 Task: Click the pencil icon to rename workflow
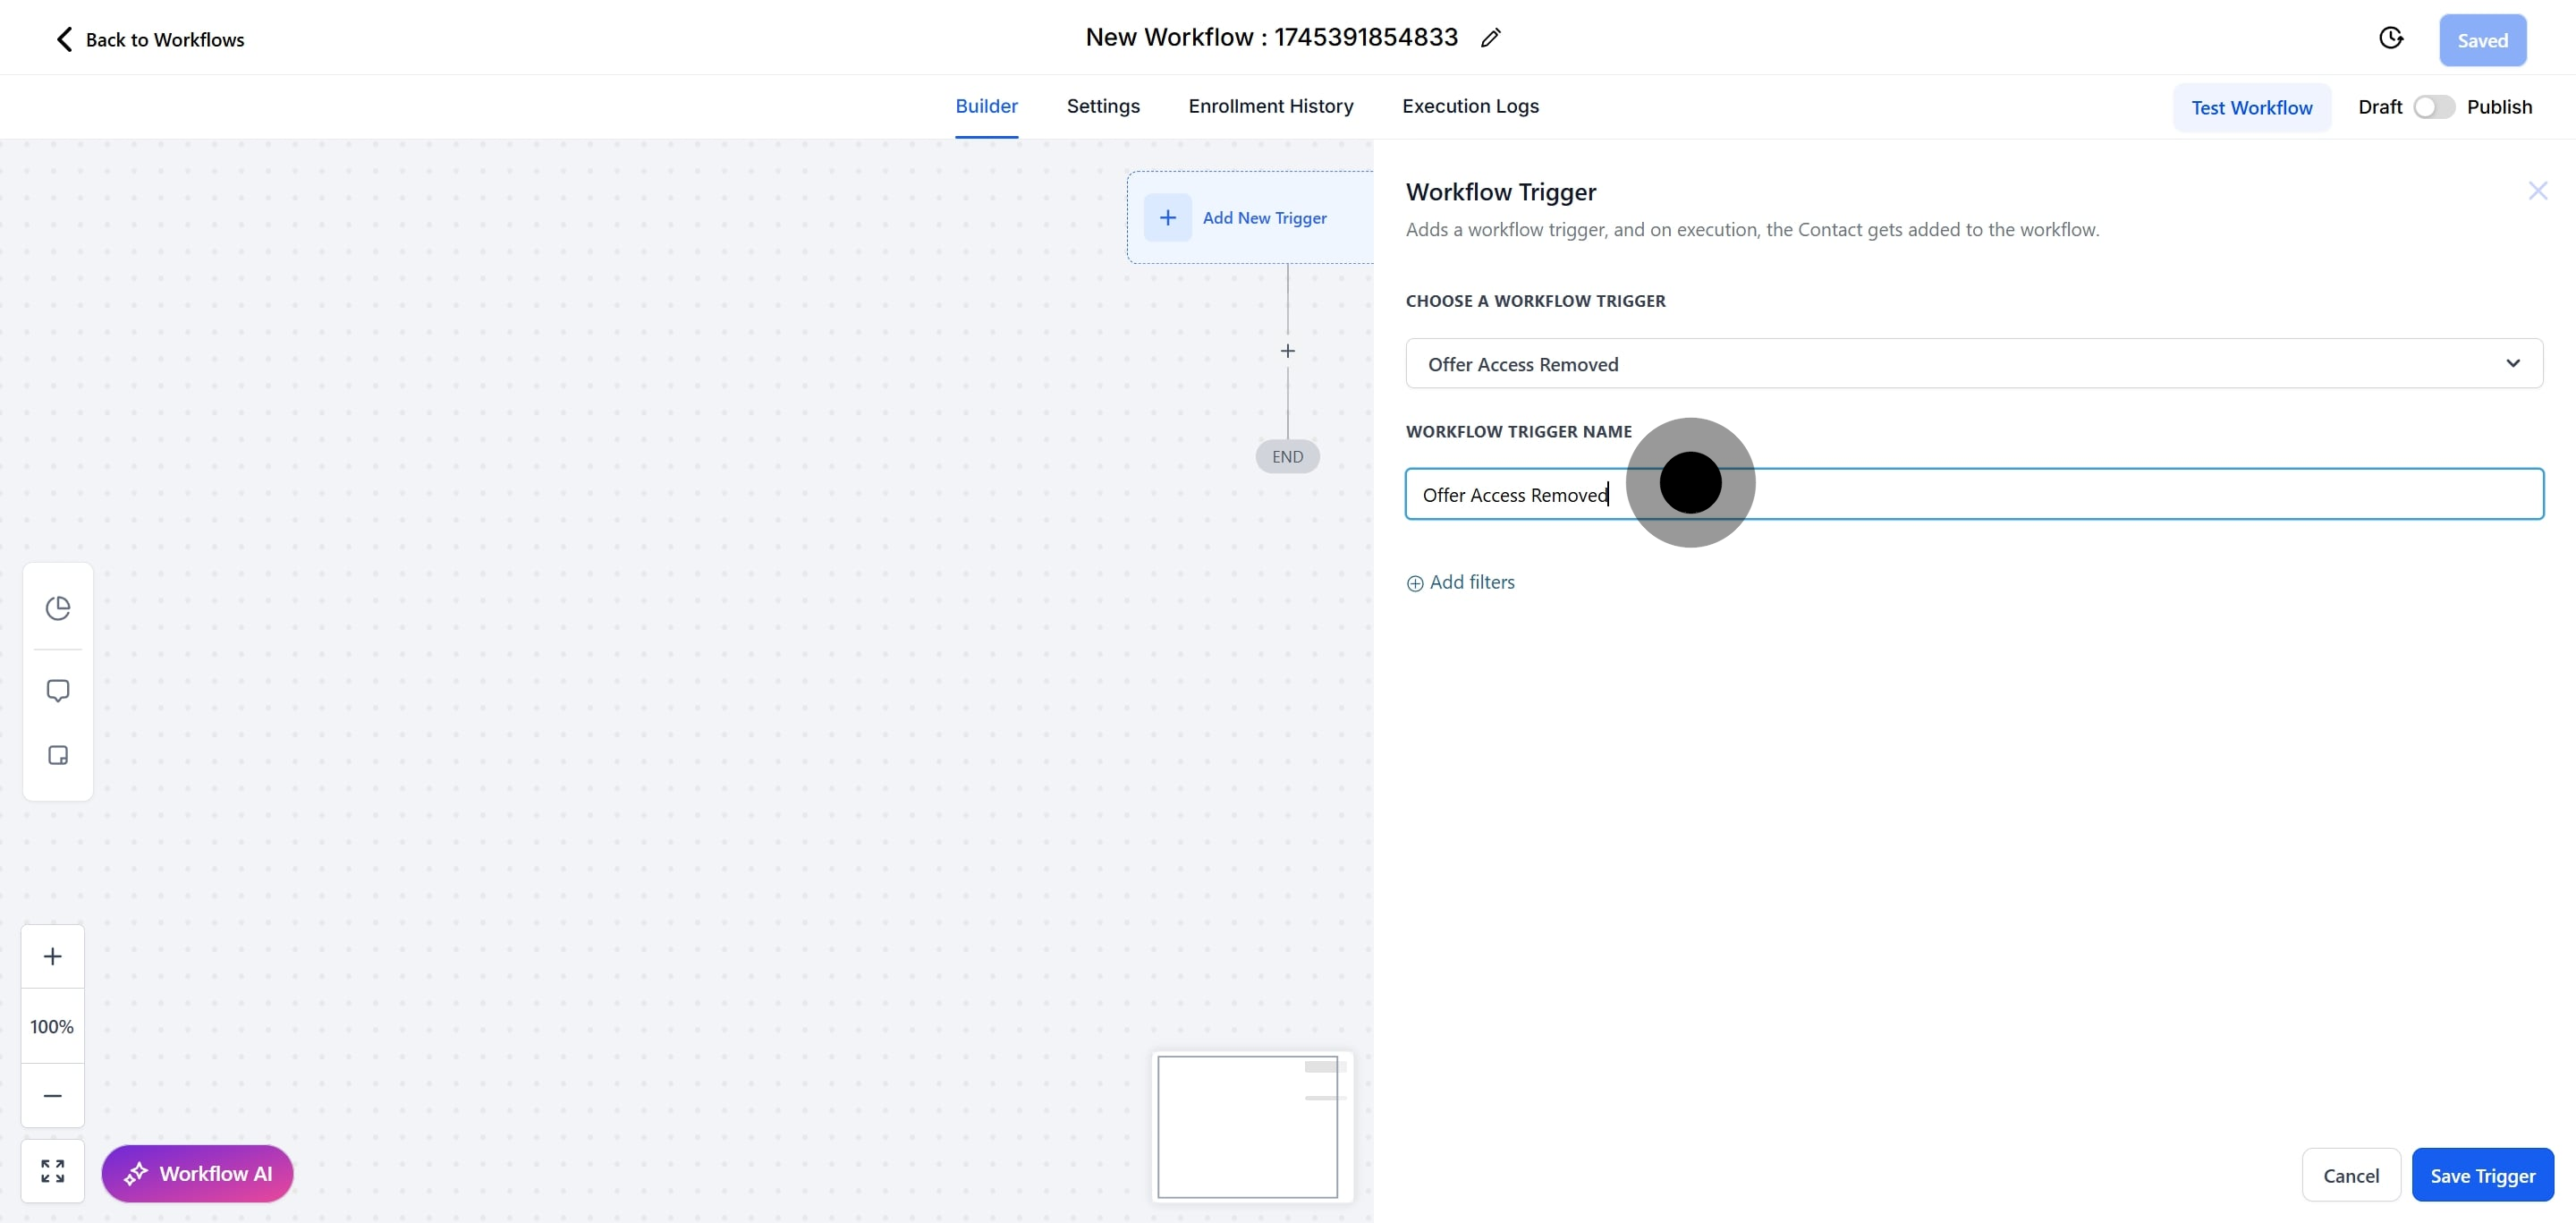(1490, 38)
